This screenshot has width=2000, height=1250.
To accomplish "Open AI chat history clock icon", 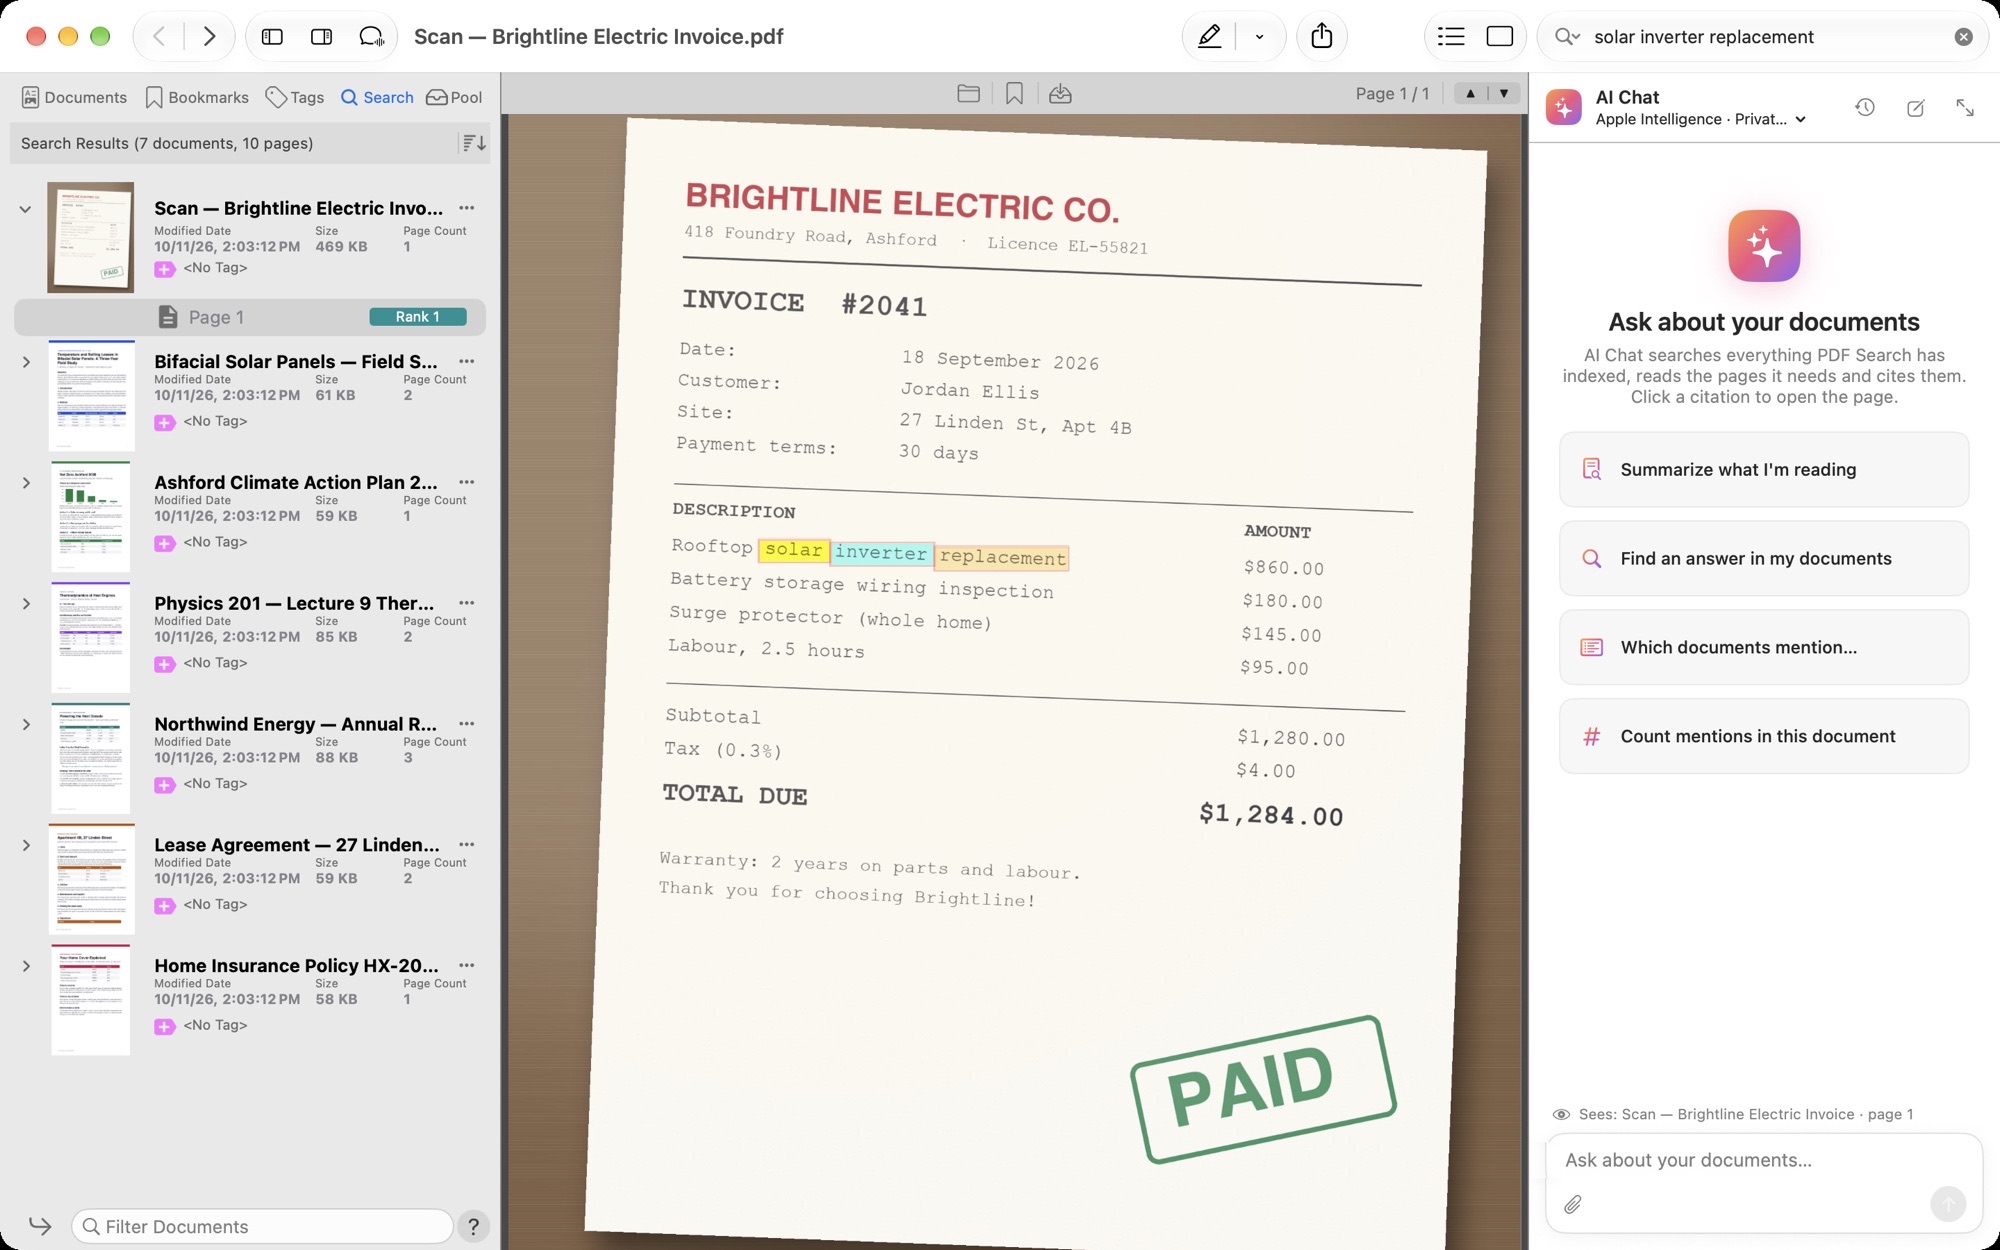I will (x=1865, y=107).
